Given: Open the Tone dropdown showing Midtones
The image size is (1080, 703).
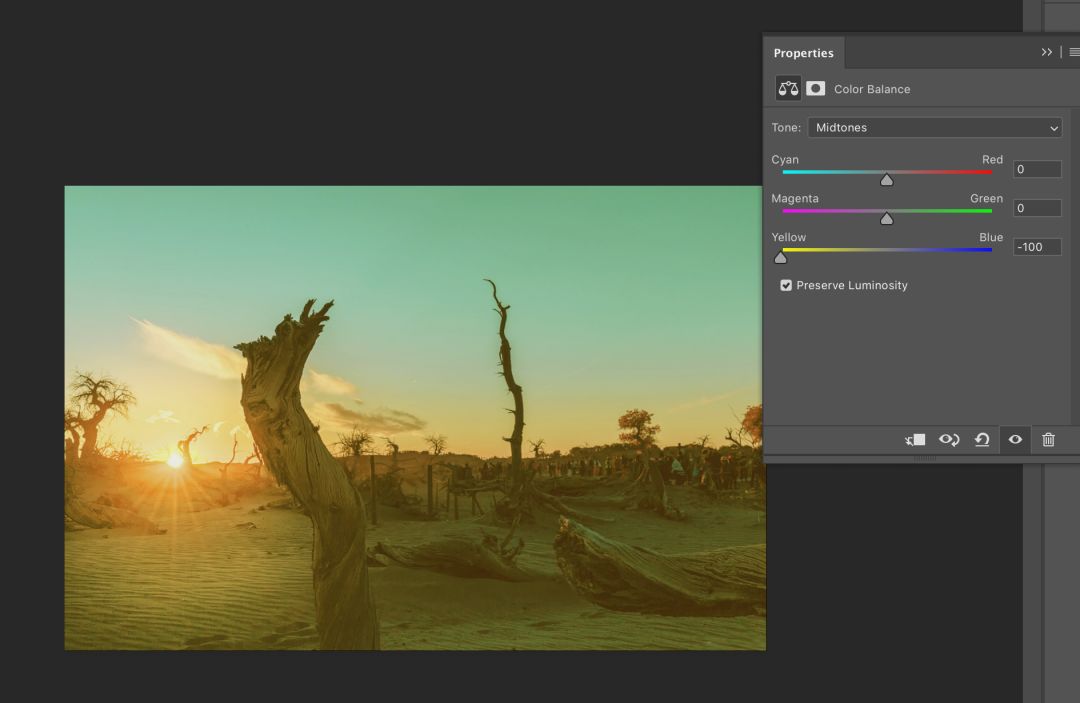Looking at the screenshot, I should (x=934, y=128).
